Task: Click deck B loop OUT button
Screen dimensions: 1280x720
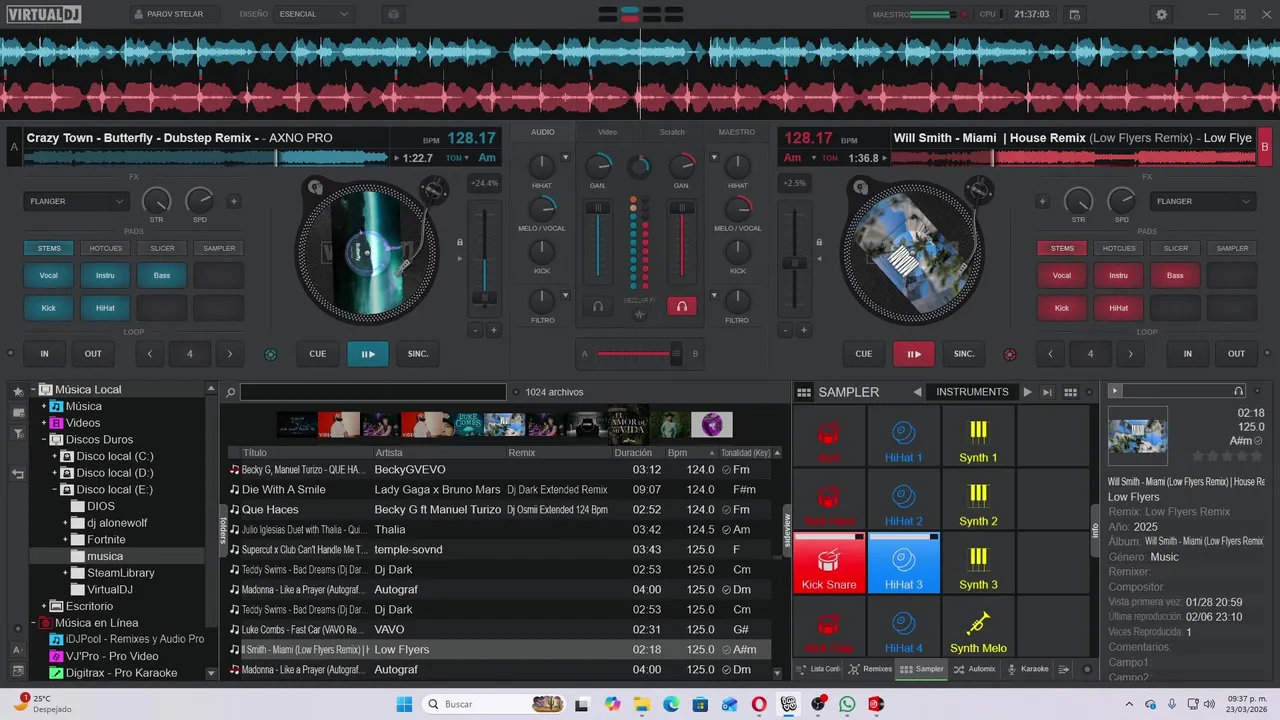Action: (1237, 354)
